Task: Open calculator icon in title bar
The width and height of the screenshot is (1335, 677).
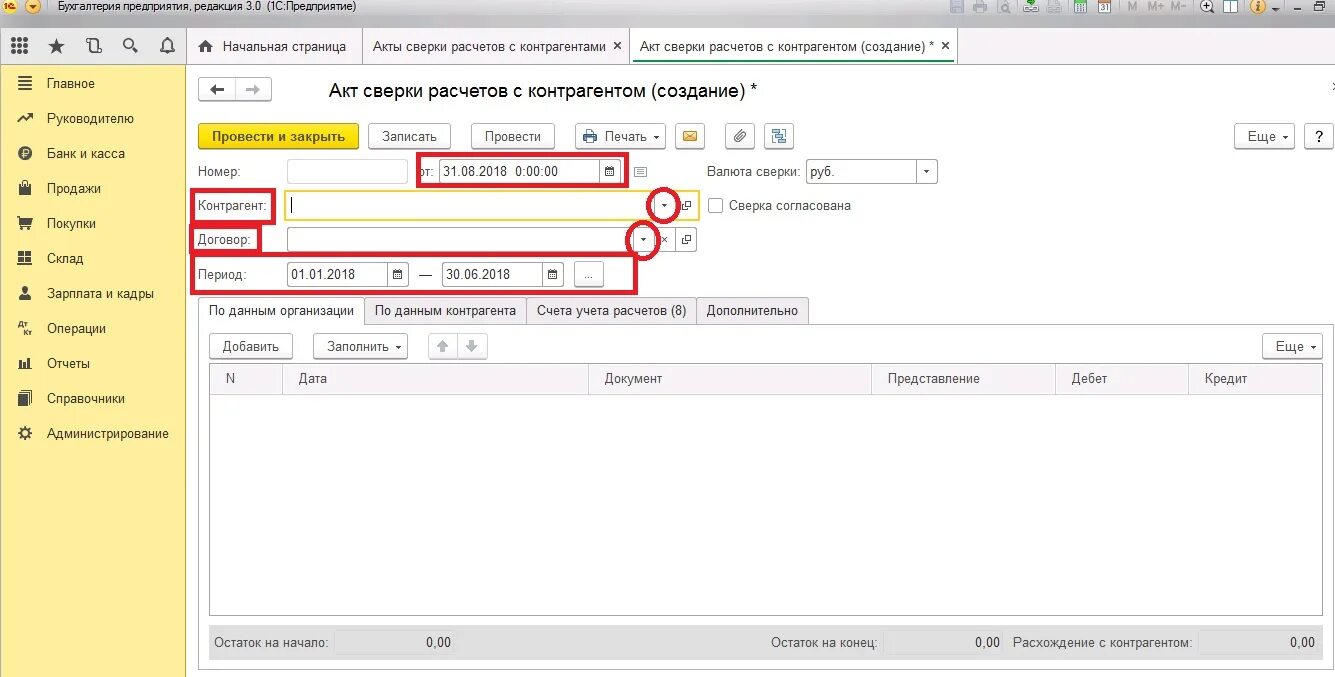Action: (x=1080, y=7)
